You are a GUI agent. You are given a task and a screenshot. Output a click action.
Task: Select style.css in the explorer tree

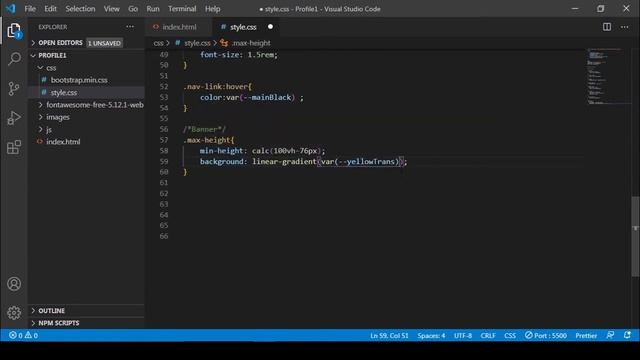[64, 93]
